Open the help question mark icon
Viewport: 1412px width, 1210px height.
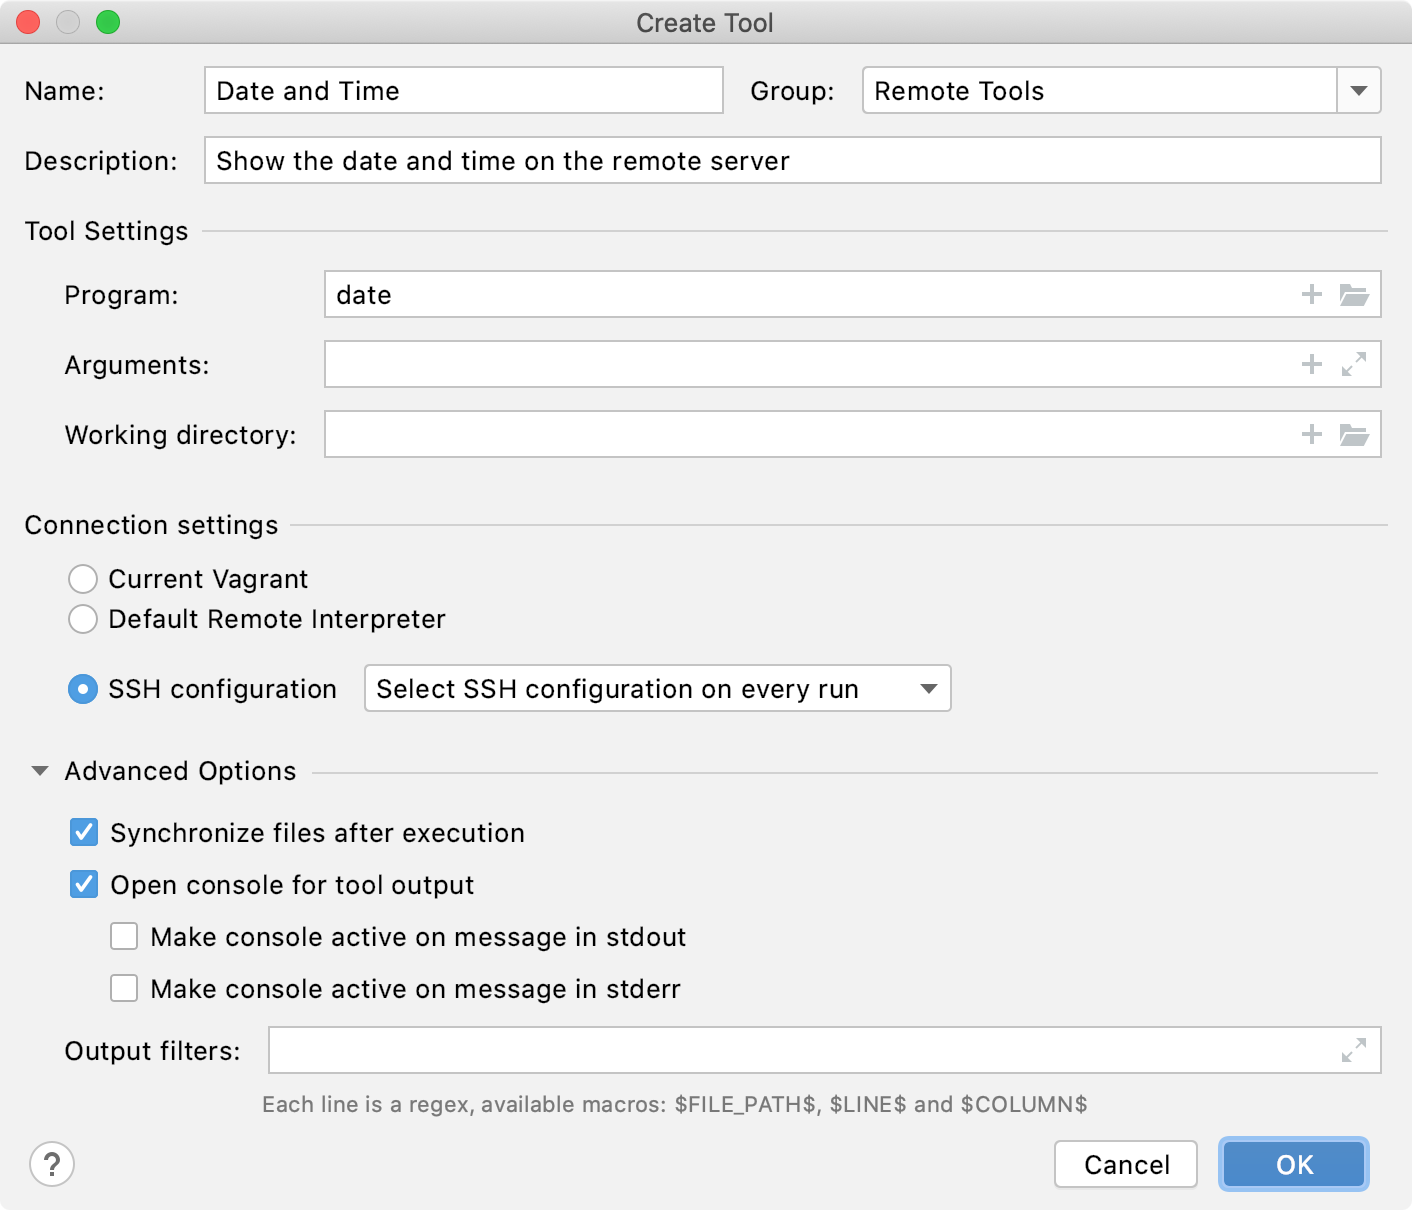click(52, 1164)
